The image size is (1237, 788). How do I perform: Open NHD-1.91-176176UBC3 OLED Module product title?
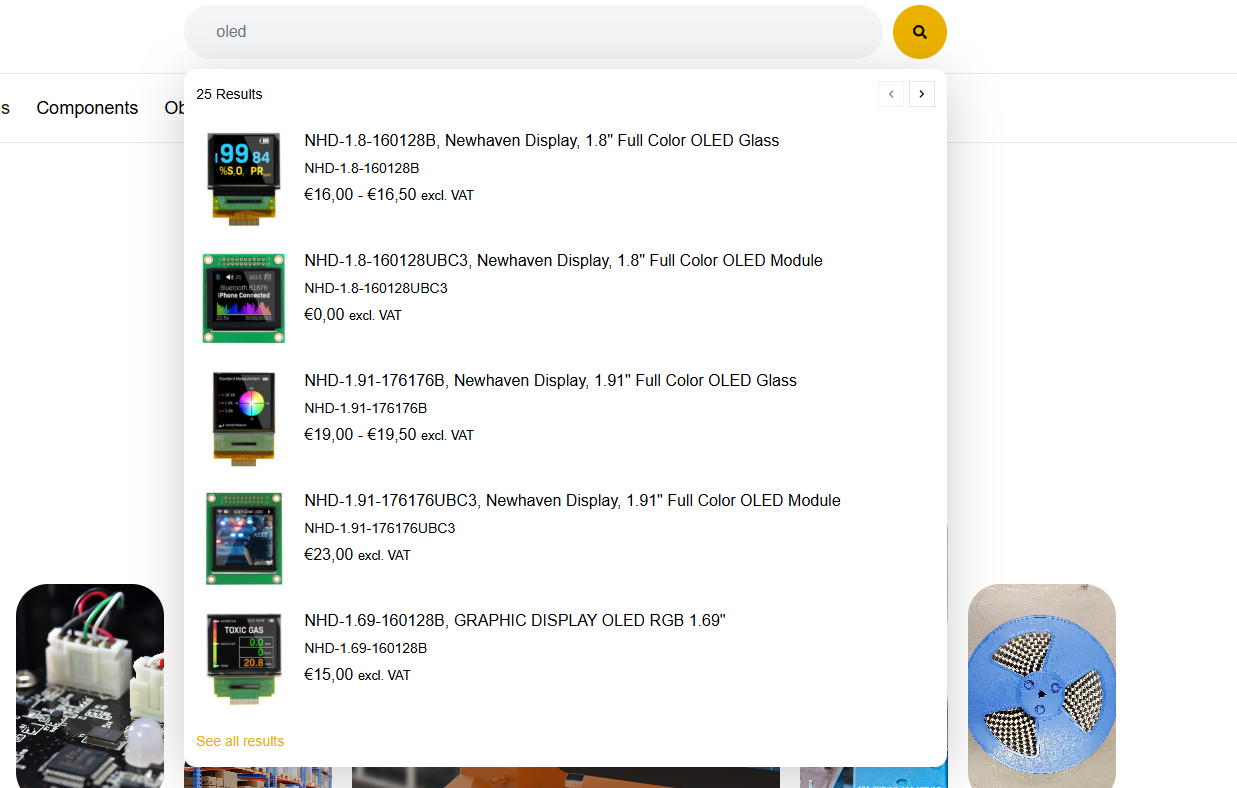tap(572, 501)
